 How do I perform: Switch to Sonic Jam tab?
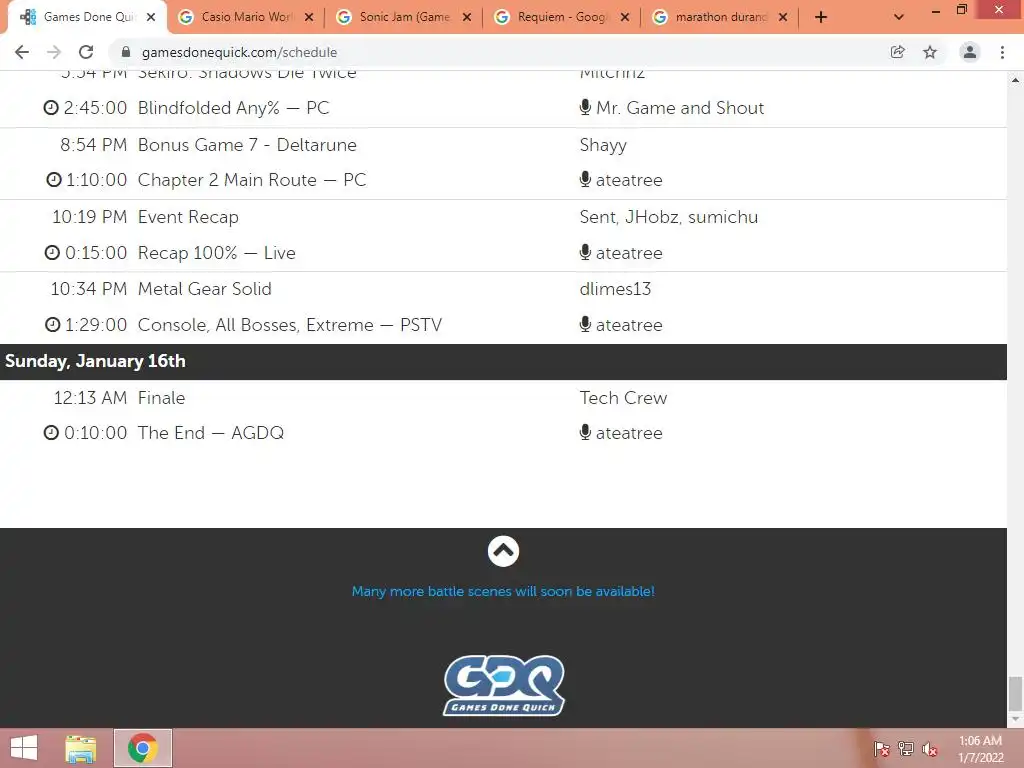click(405, 18)
